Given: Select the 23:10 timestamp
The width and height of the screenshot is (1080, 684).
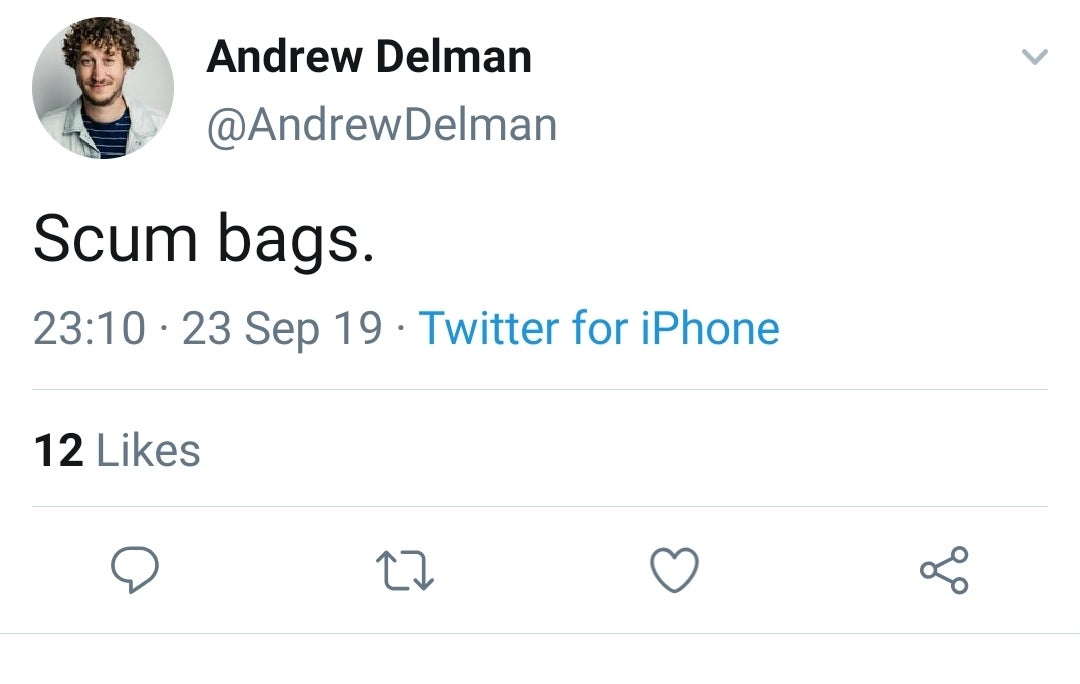Looking at the screenshot, I should coord(90,328).
